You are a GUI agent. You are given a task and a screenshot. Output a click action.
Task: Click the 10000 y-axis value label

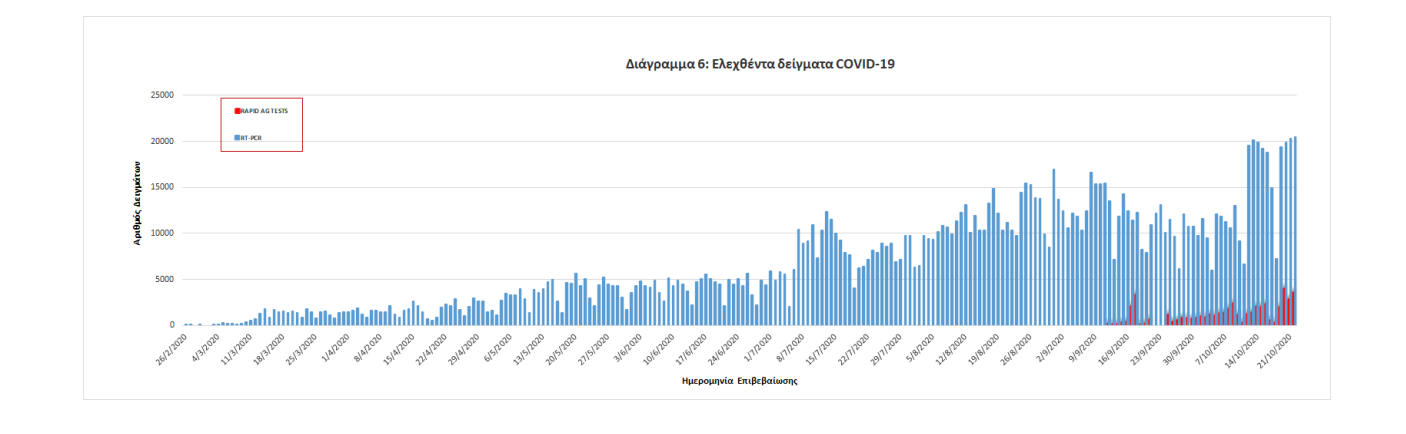(161, 233)
